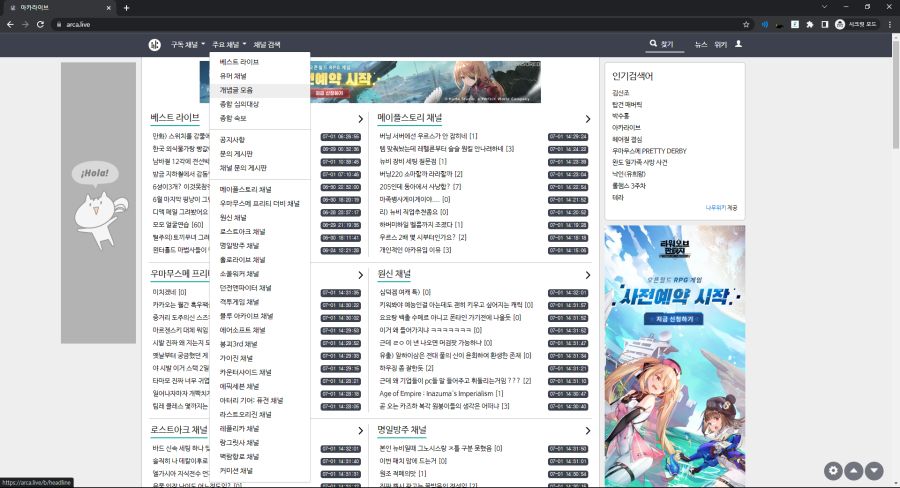Open 로스트아크 채널 section arrow
The image size is (900, 488).
coord(360,431)
